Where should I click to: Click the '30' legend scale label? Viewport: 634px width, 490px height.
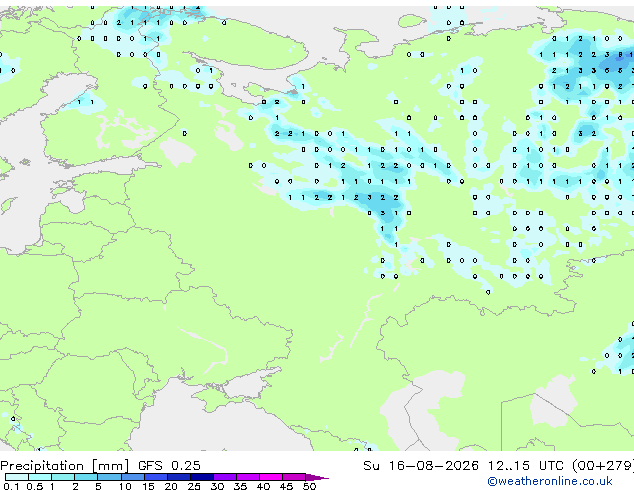[217, 486]
